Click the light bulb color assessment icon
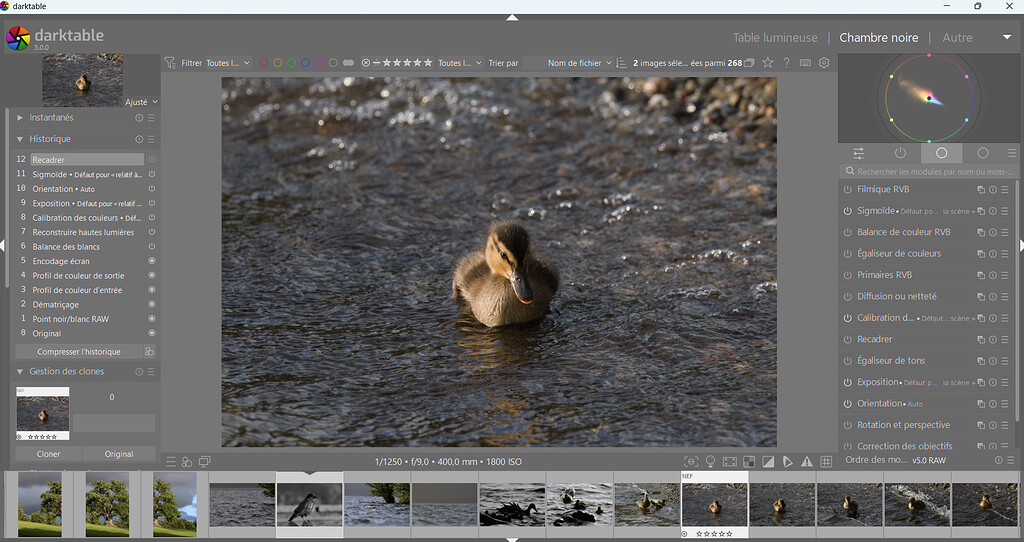The image size is (1024, 542). pyautogui.click(x=710, y=461)
